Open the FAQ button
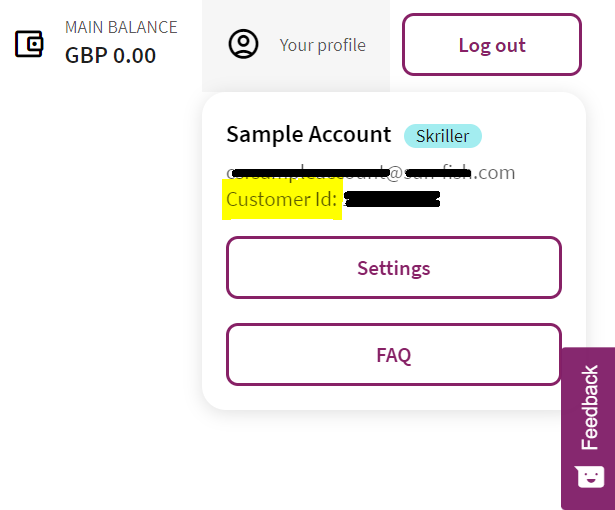The image size is (615, 510). [394, 355]
